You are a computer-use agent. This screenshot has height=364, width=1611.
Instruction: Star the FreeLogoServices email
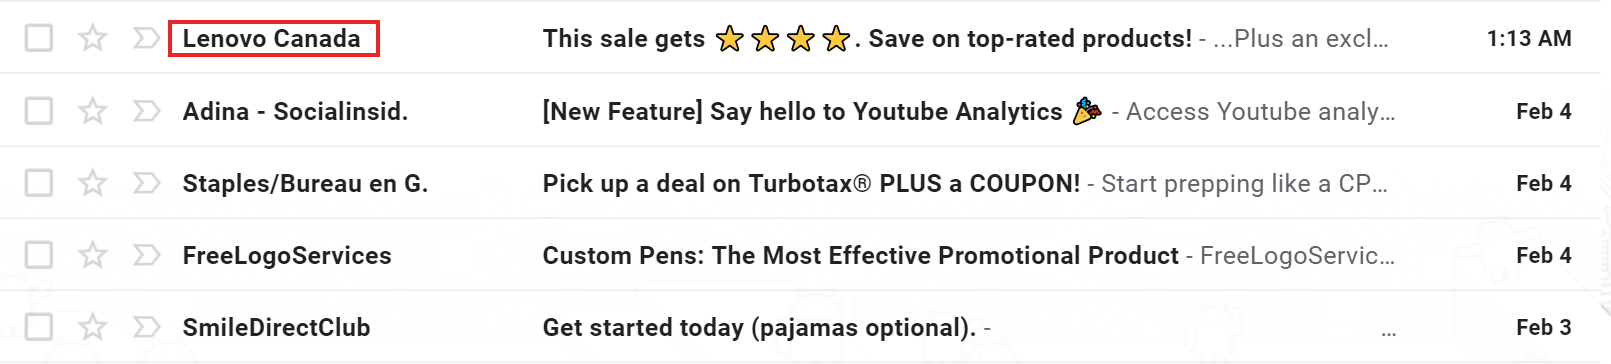tap(93, 255)
